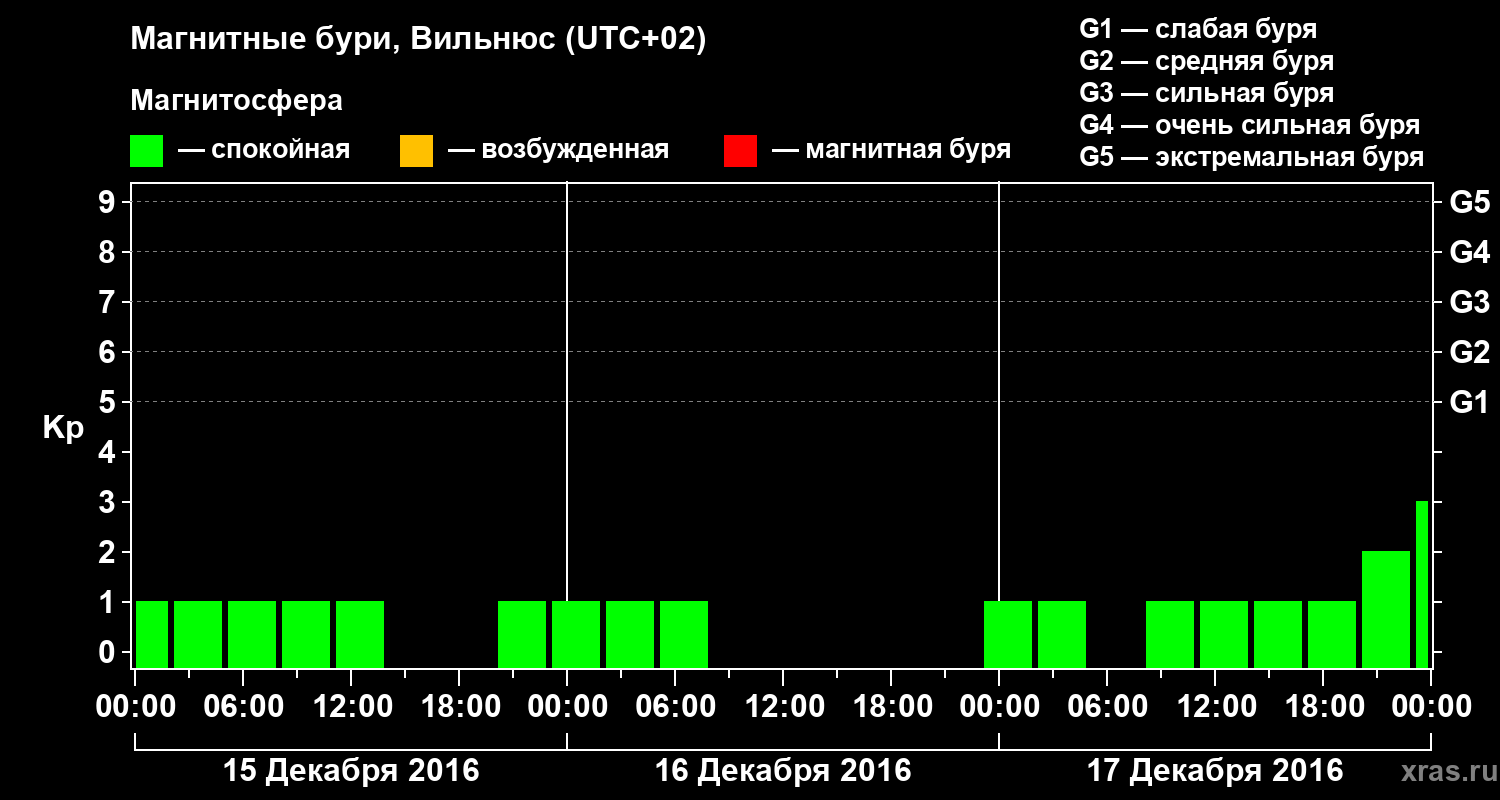Click the 00:00 label between 15 and 16 Декабря
The height and width of the screenshot is (800, 1500).
(x=567, y=706)
